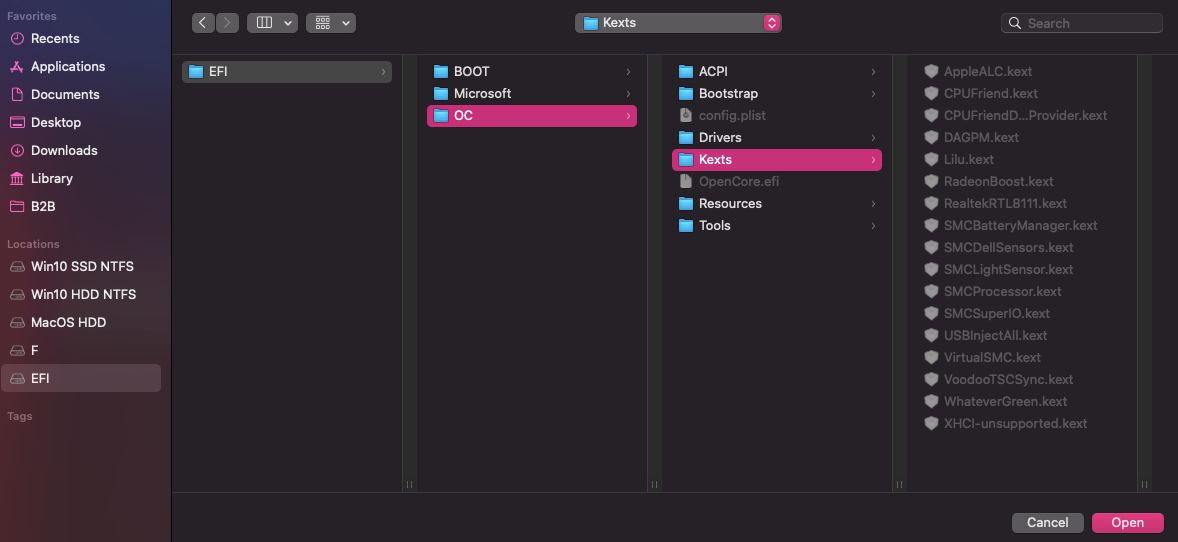Screen dimensions: 1178x542
Task: Click the grid grouping icon in toolbar
Action: 322,23
